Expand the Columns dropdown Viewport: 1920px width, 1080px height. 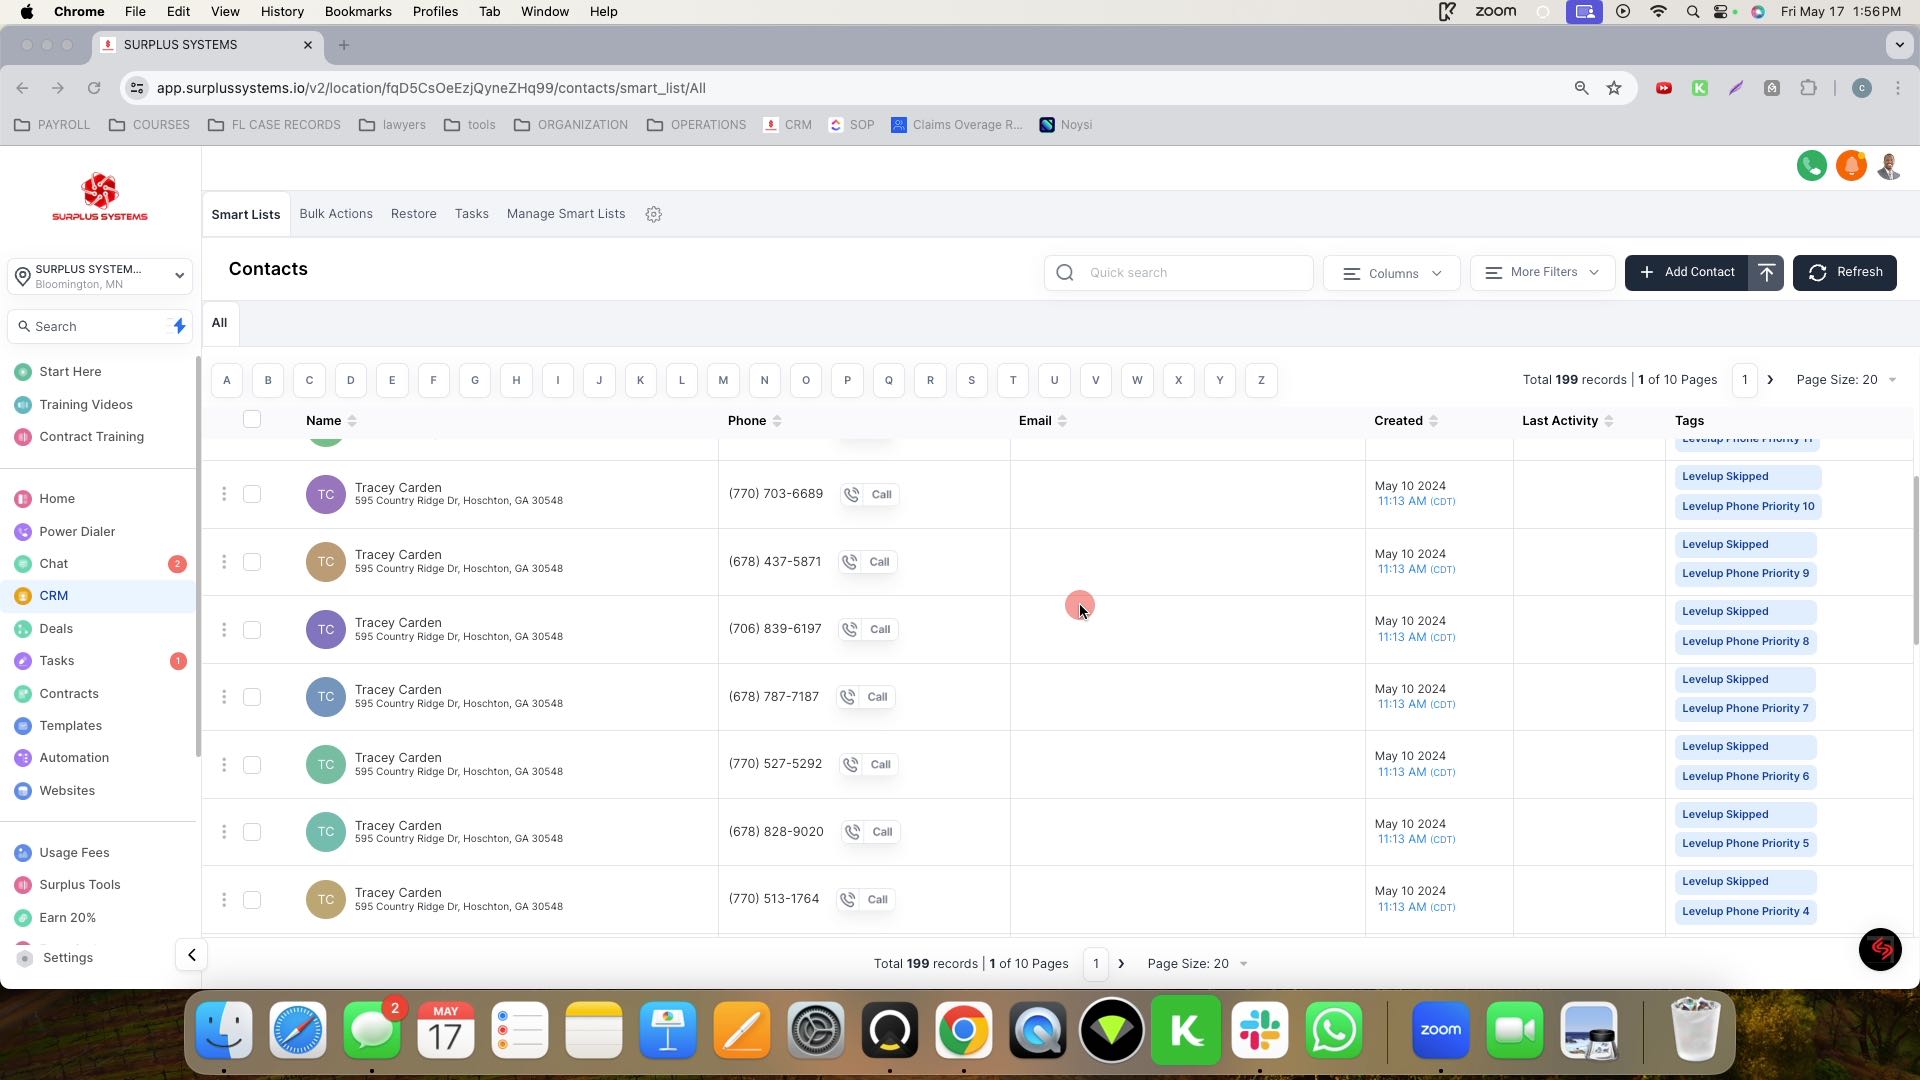click(1392, 273)
